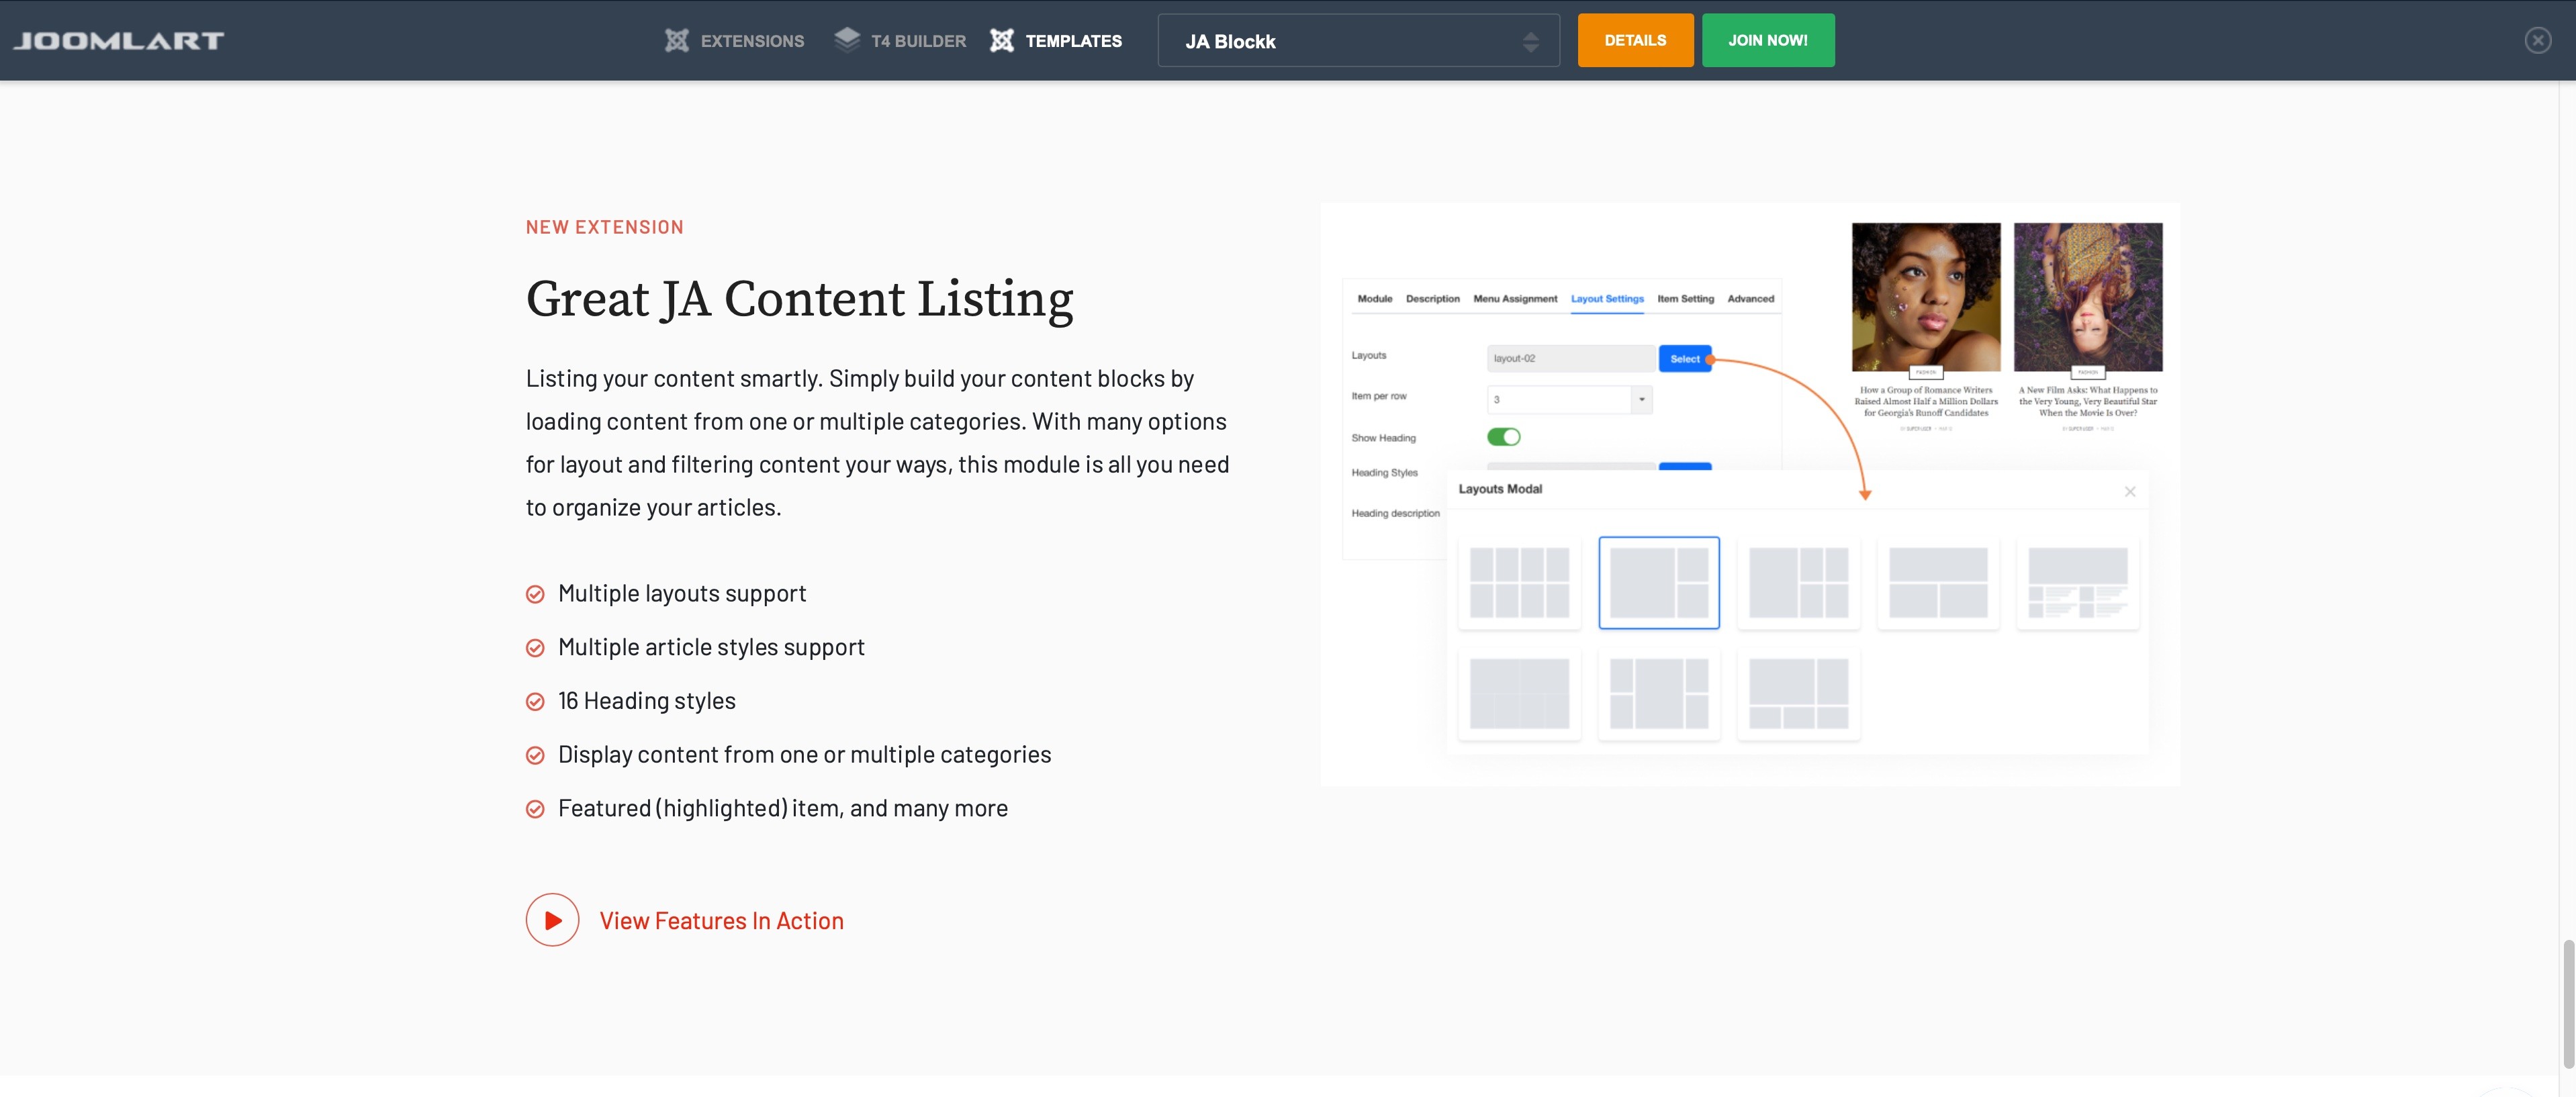Click checkmark icon beside Multiple layouts support
The image size is (2576, 1097).
tap(535, 594)
